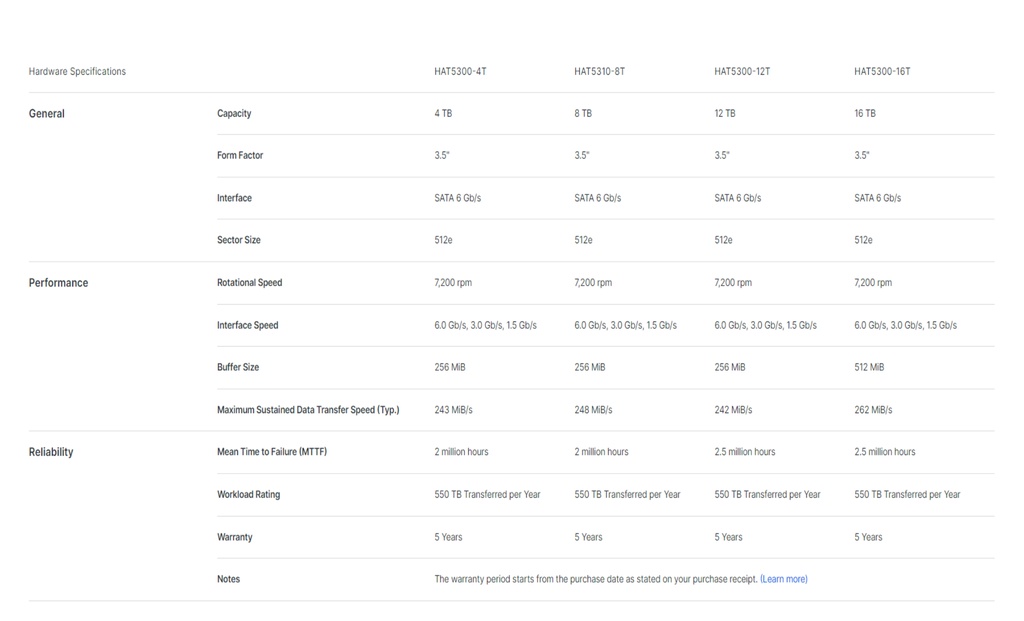
Task: Click the 8 TB capacity value
Action: coord(583,114)
